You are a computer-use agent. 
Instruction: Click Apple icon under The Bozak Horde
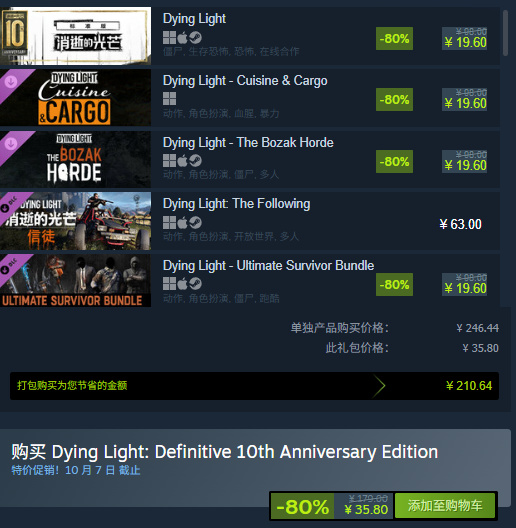(x=182, y=161)
